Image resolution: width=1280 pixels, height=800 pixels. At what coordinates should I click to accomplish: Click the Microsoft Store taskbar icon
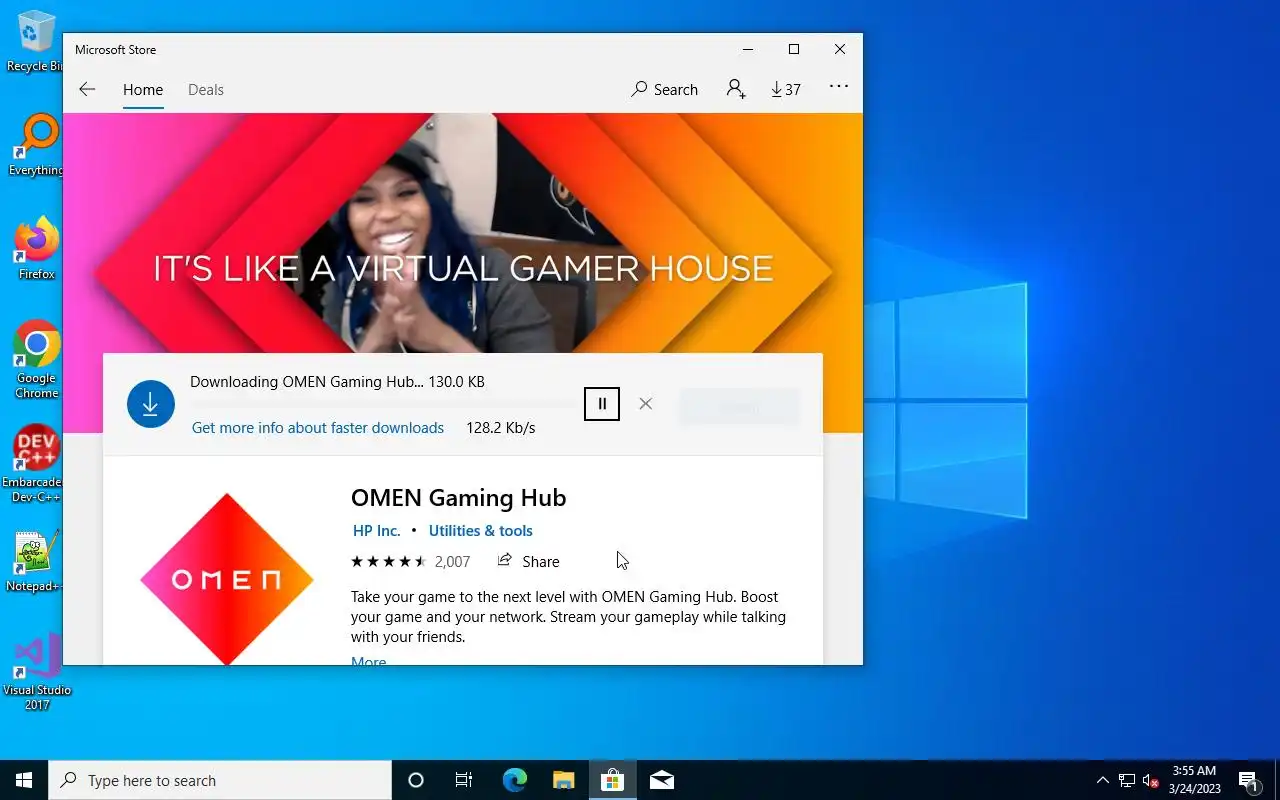pos(612,780)
